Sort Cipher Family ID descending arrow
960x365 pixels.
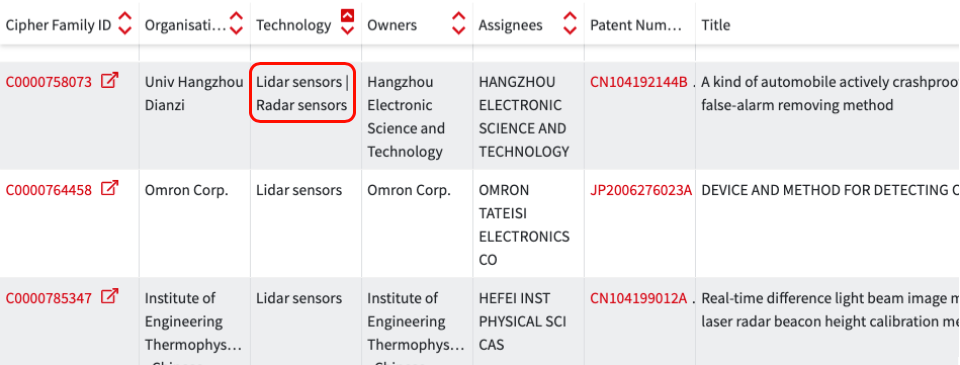pyautogui.click(x=125, y=30)
